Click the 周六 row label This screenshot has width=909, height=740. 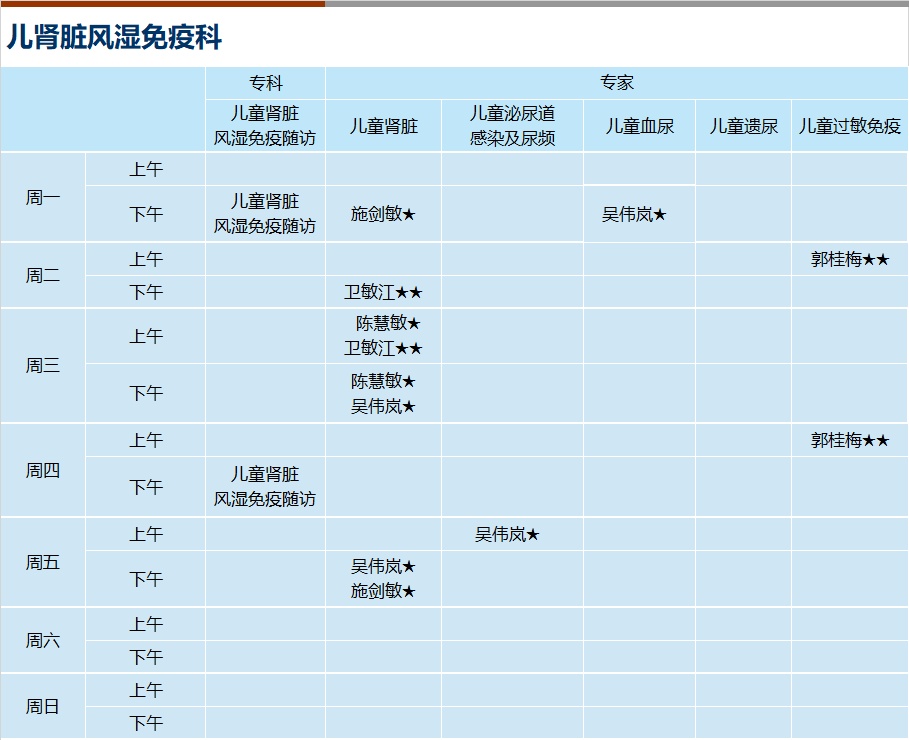43,640
